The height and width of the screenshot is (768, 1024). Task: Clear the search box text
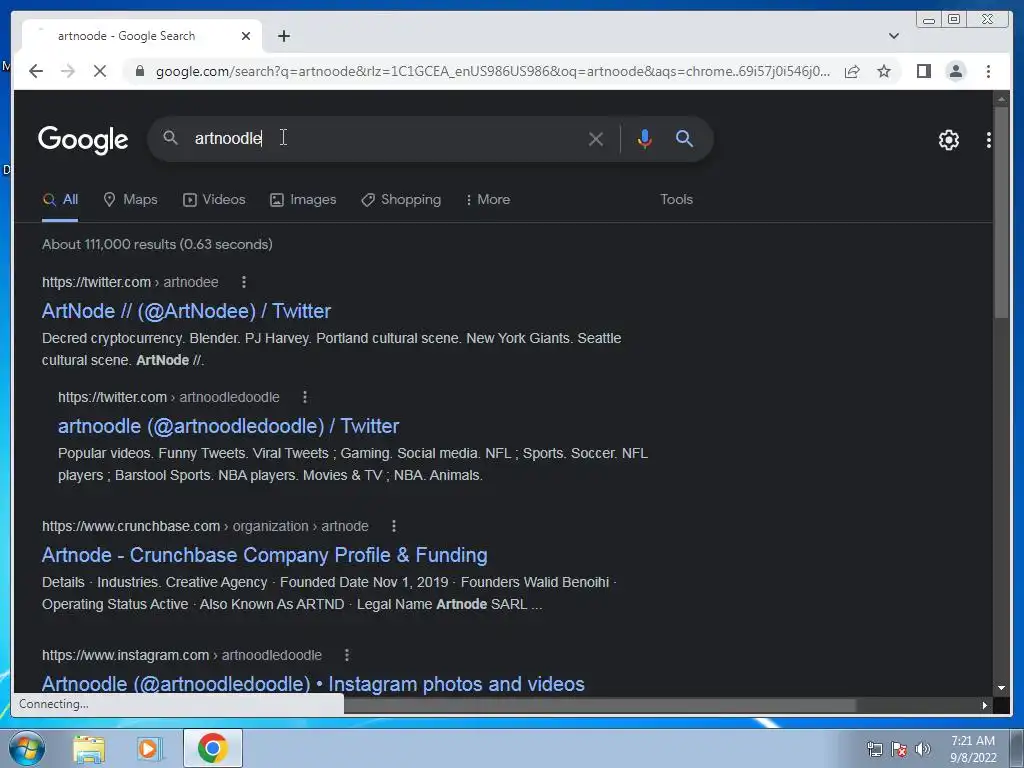tap(596, 139)
